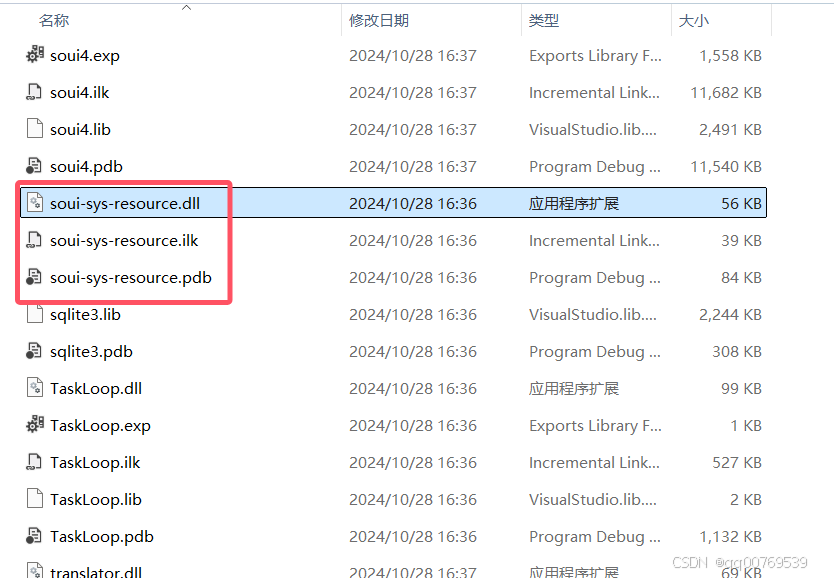Click the TaskLoop.dll application extension icon
834x578 pixels.
pos(33,388)
